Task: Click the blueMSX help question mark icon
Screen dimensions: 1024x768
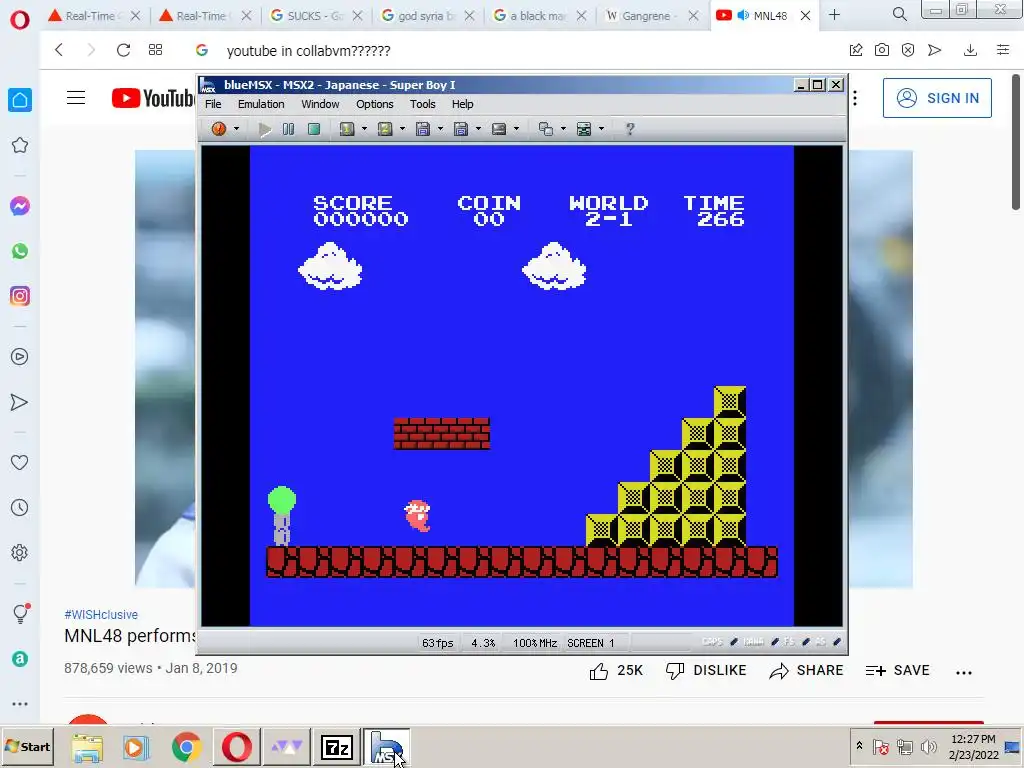Action: 630,129
